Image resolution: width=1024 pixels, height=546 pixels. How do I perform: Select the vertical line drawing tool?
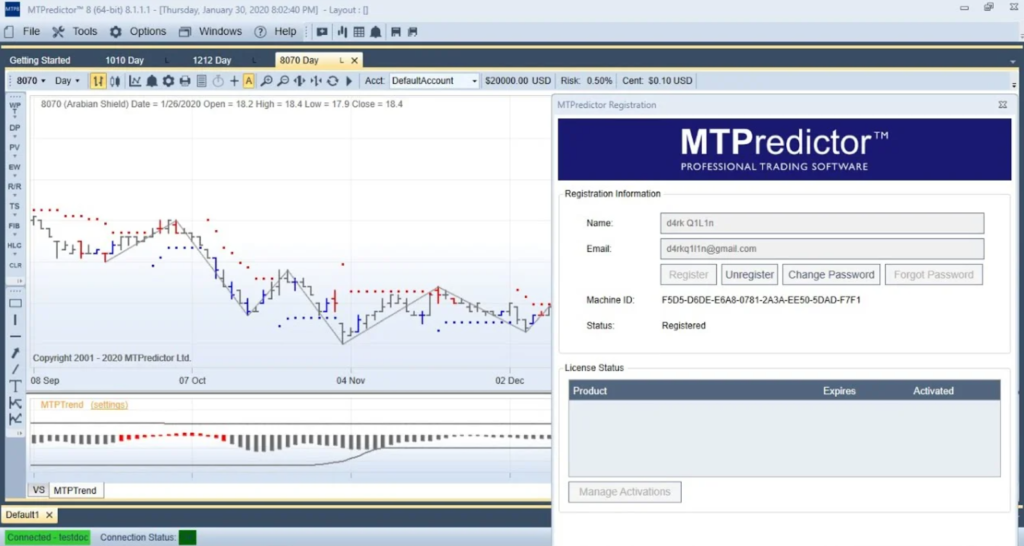pyautogui.click(x=15, y=320)
